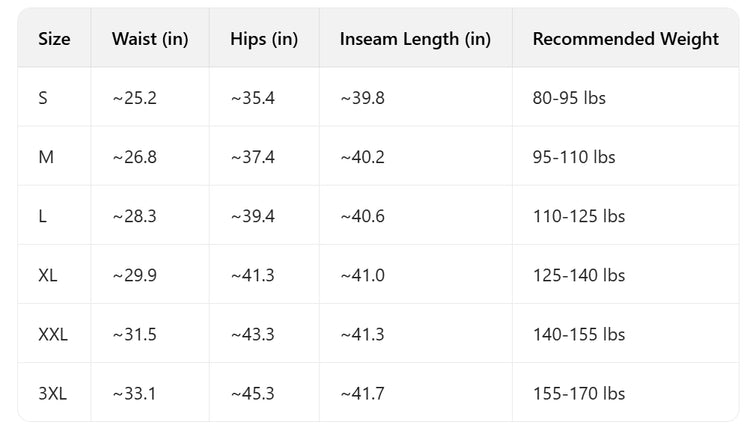Click the 155-170 lbs weight cell
This screenshot has height=431, width=750.
pyautogui.click(x=579, y=393)
